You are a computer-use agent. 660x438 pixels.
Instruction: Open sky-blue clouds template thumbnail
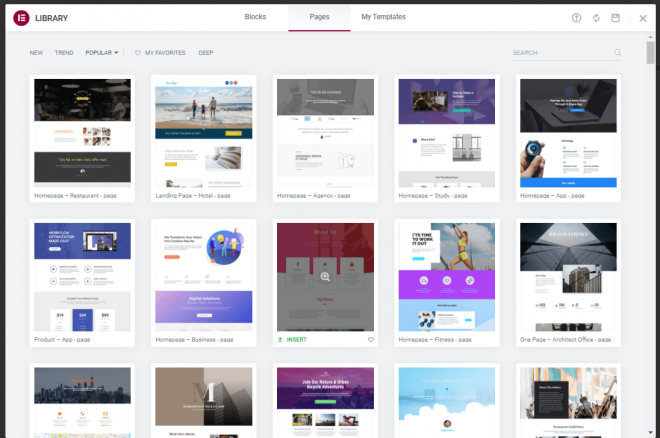click(447, 403)
